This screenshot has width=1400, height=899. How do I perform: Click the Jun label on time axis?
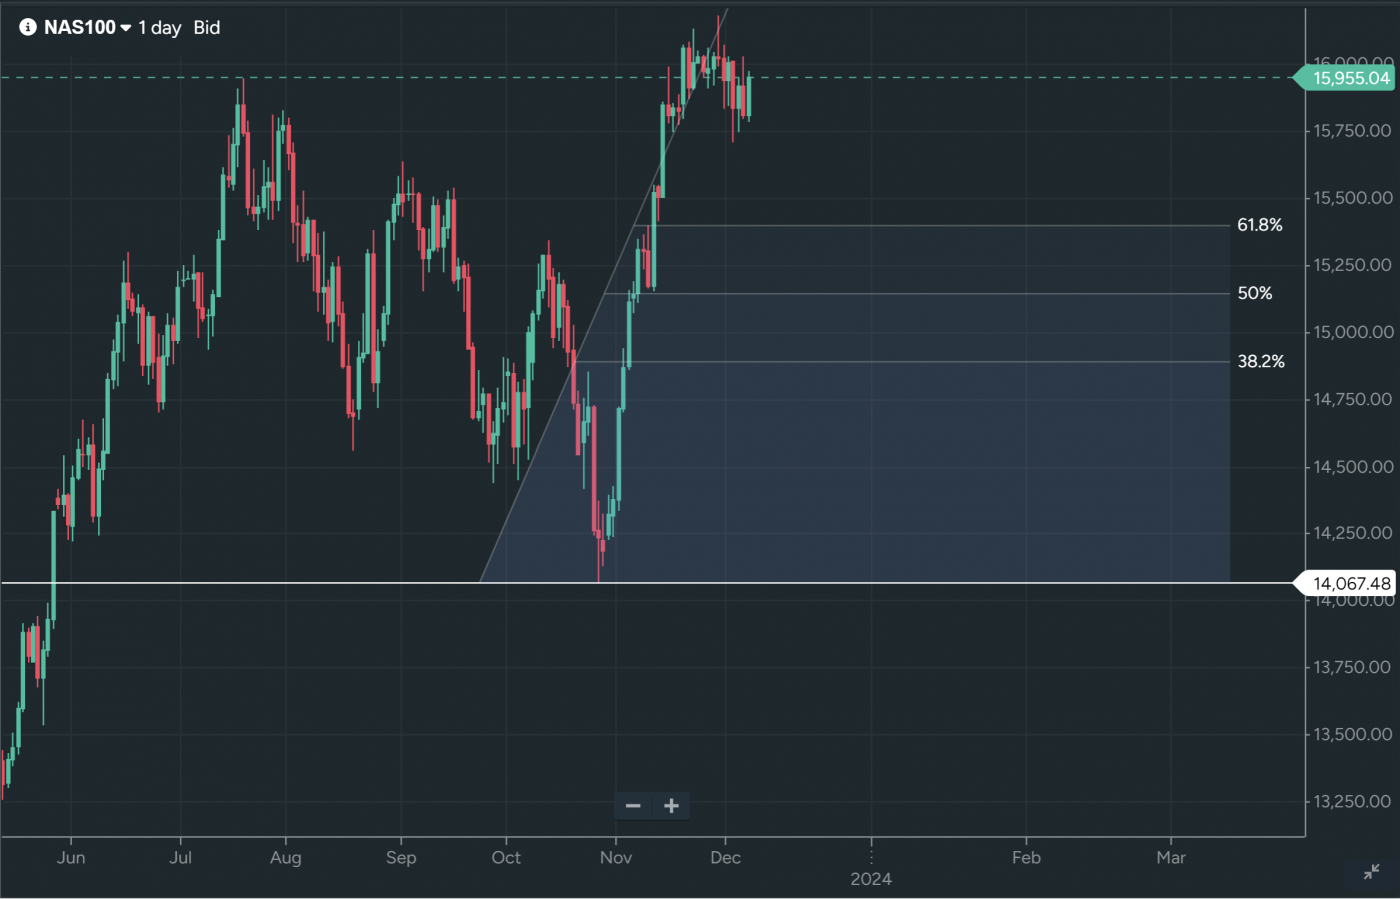click(x=71, y=858)
